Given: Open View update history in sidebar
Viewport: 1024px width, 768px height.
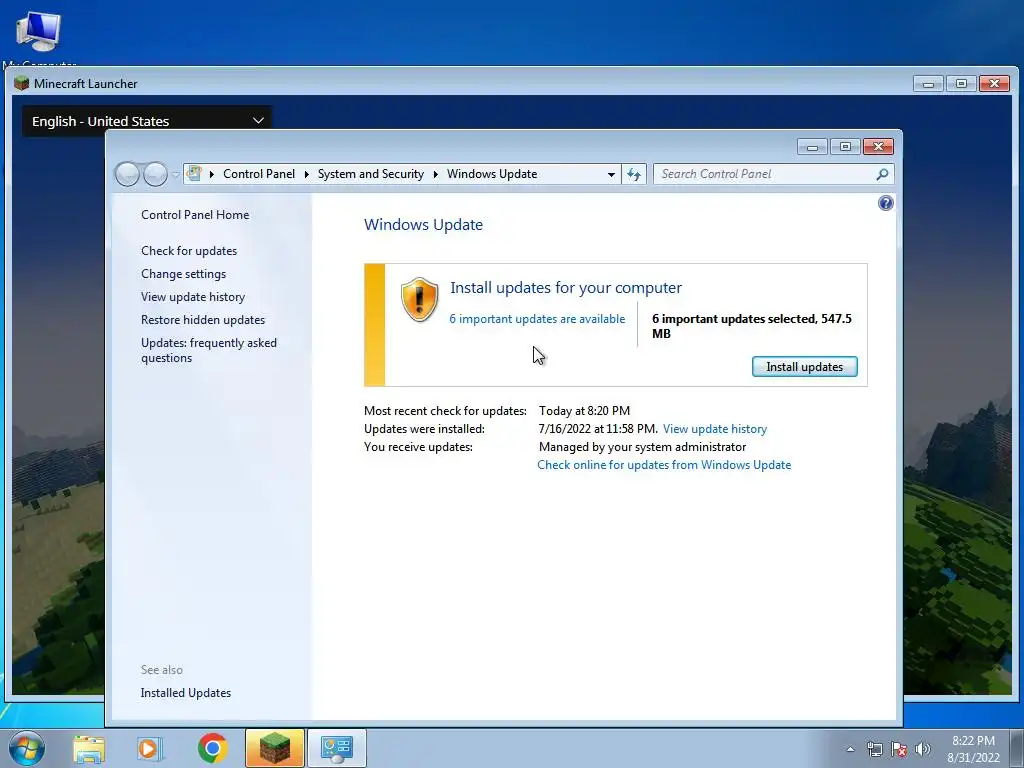Looking at the screenshot, I should tap(193, 296).
